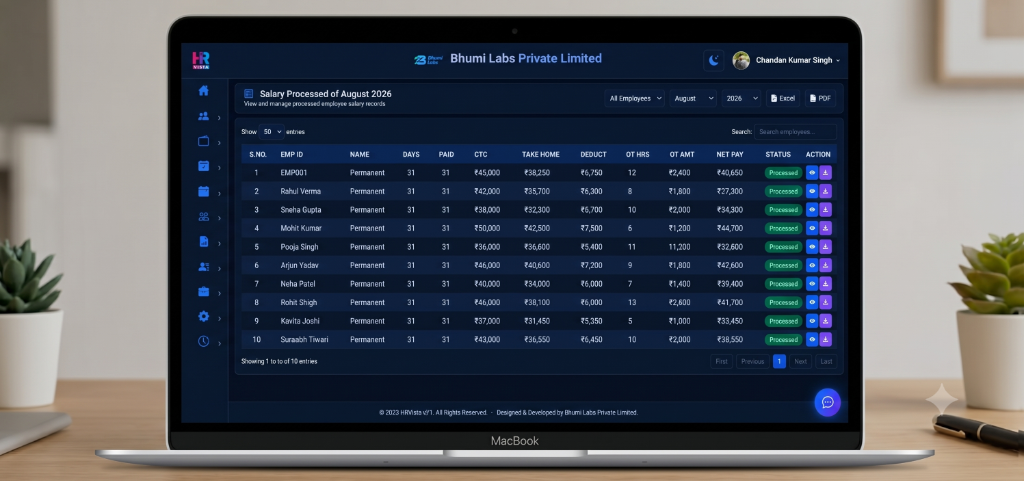Click net pay value ₹44,700
Screen dimensions: 1024x481
coord(729,228)
